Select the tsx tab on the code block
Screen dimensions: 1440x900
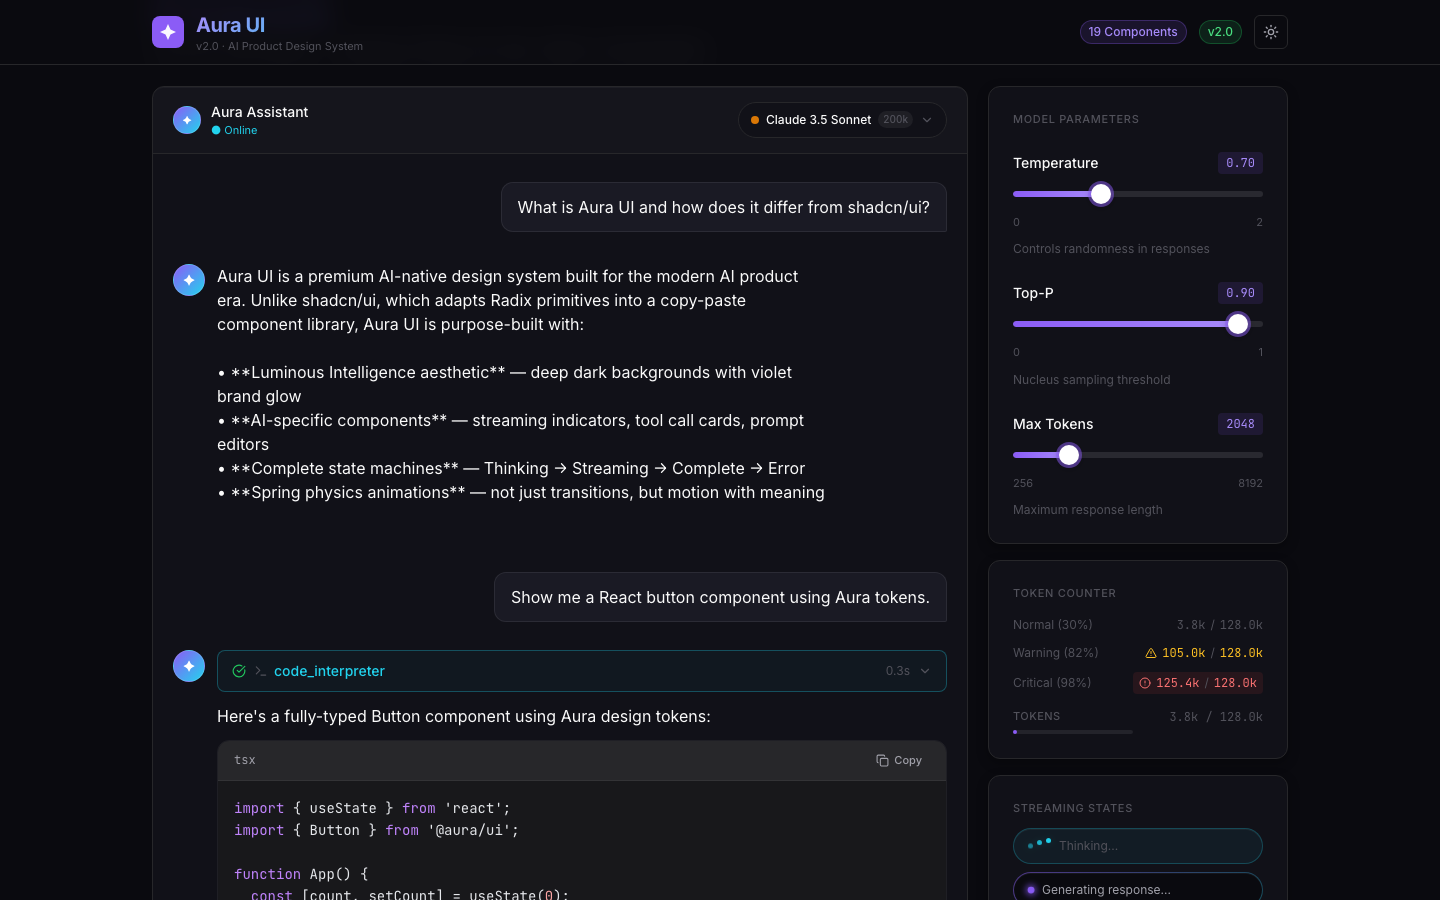244,760
